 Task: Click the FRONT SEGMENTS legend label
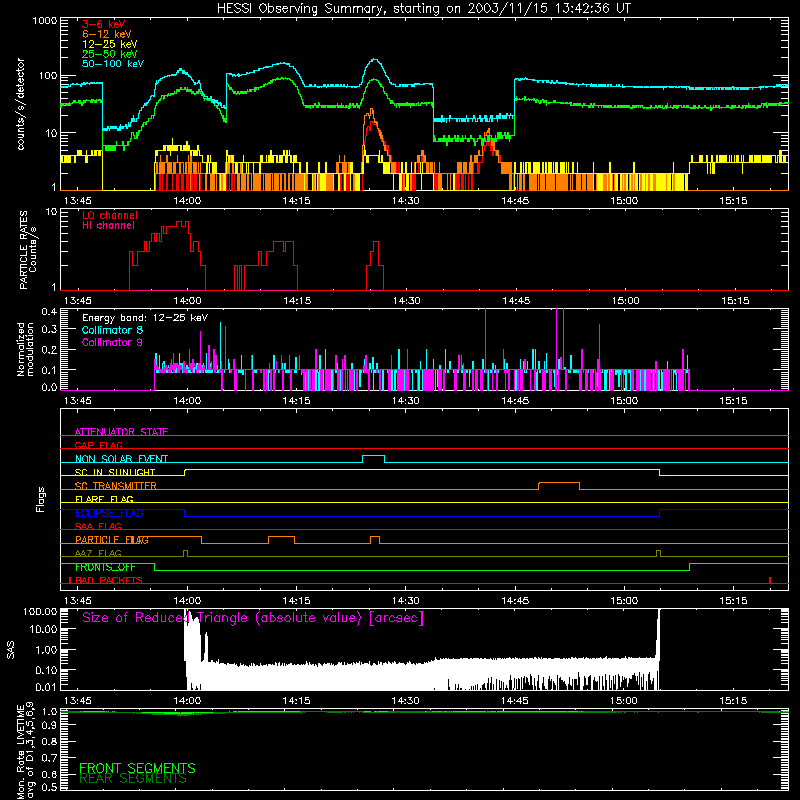(x=137, y=768)
